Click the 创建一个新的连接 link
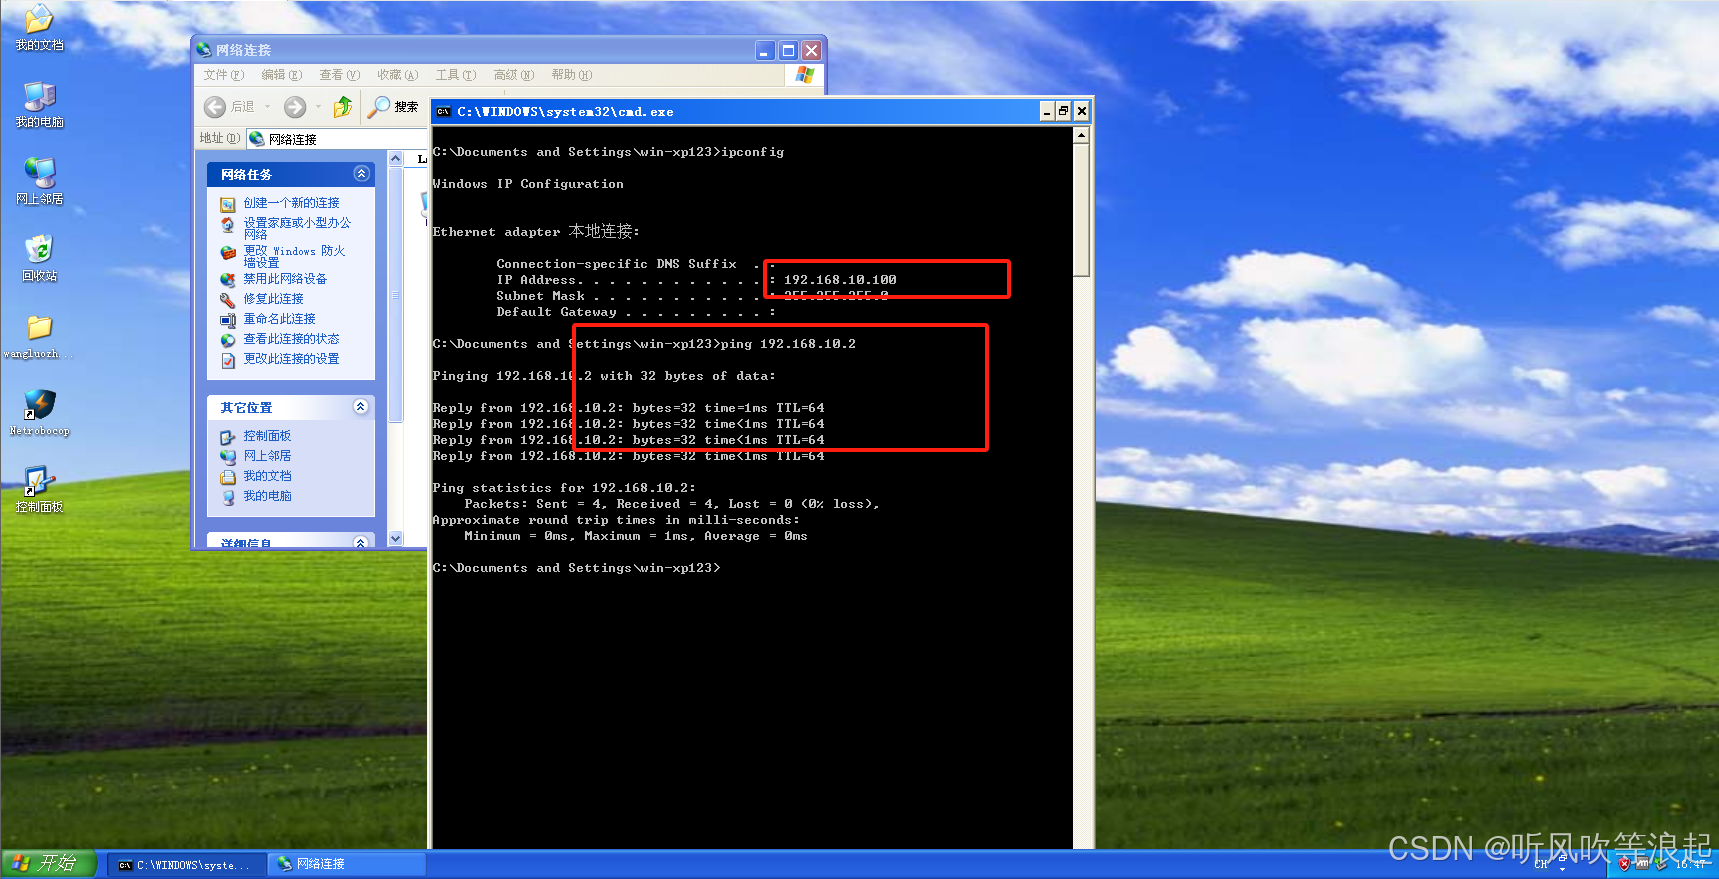The width and height of the screenshot is (1719, 879). point(291,203)
